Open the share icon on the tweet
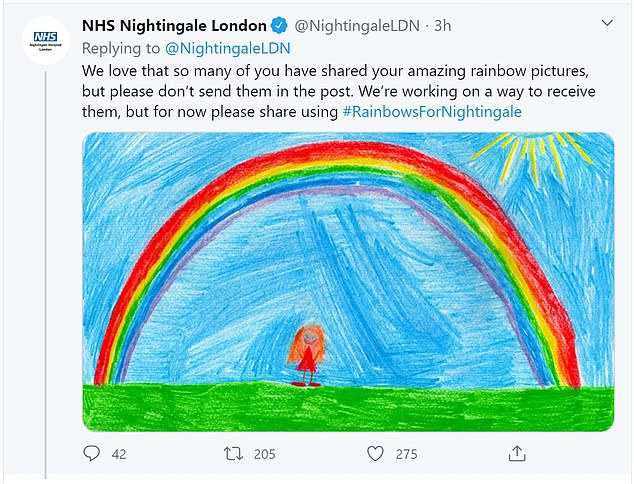 click(516, 454)
